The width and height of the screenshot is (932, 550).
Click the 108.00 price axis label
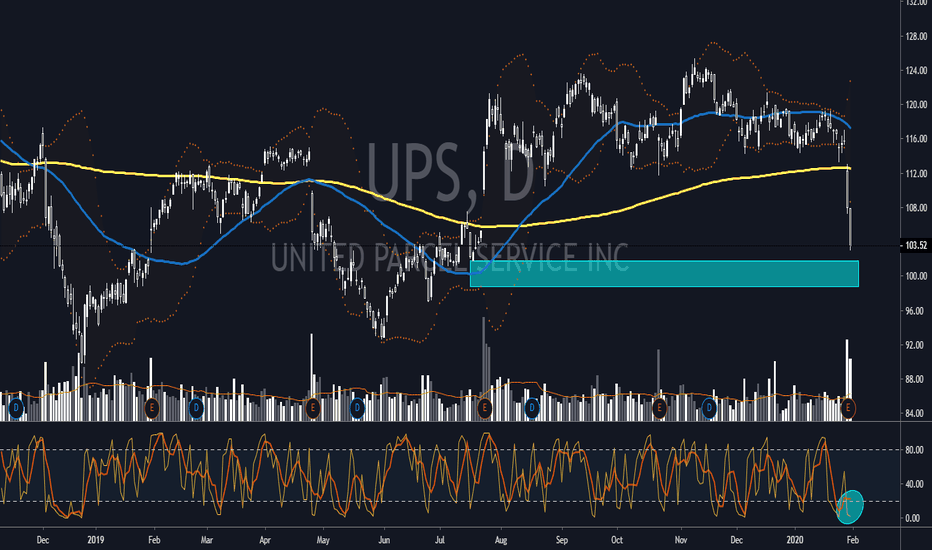916,208
